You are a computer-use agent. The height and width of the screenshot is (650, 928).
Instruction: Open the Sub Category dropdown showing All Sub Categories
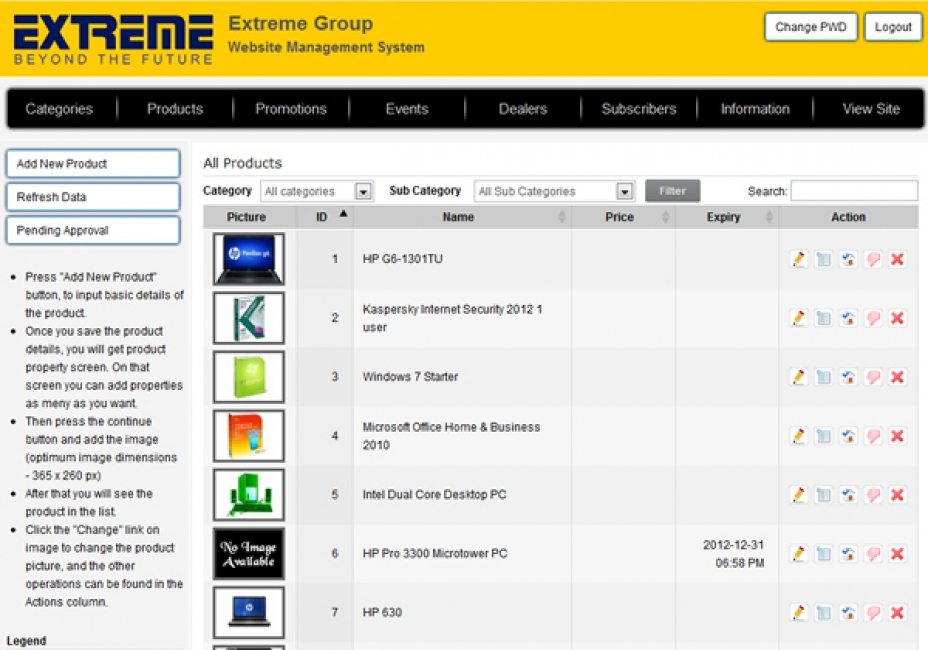coord(555,191)
